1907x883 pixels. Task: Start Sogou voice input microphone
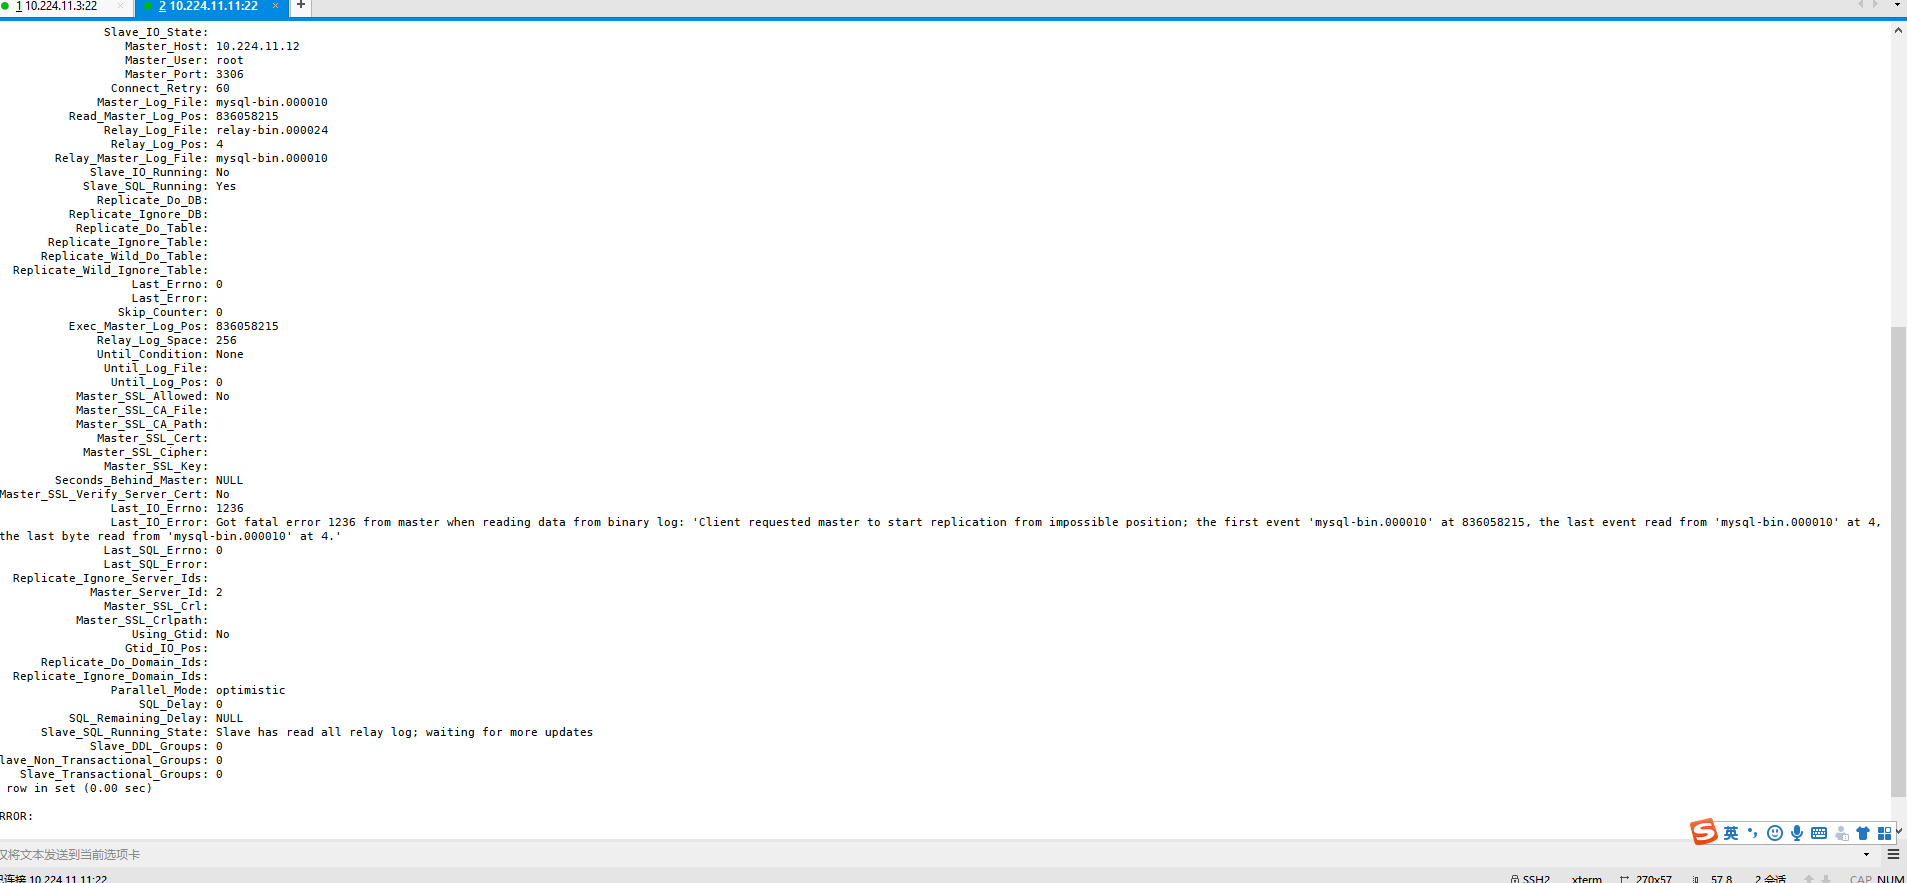(x=1797, y=833)
